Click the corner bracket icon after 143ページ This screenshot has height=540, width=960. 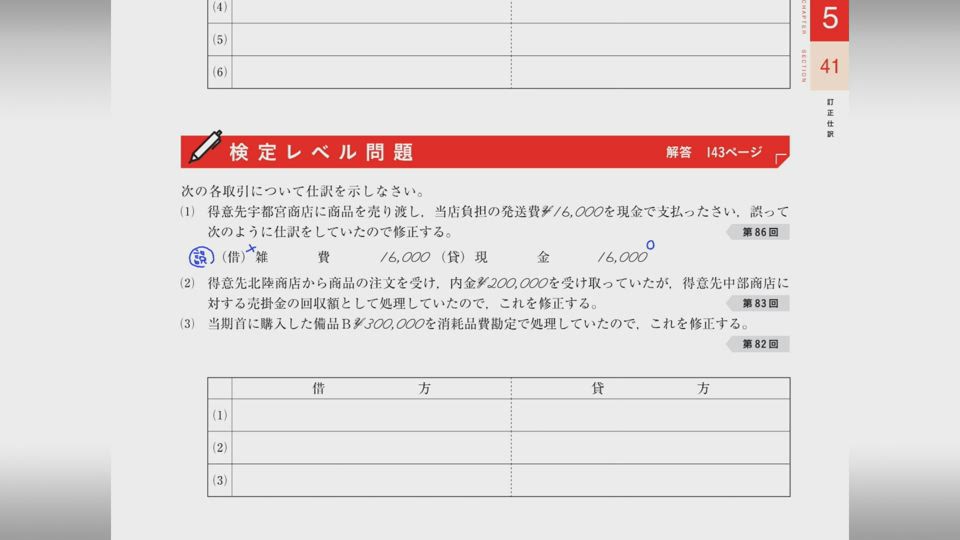780,156
